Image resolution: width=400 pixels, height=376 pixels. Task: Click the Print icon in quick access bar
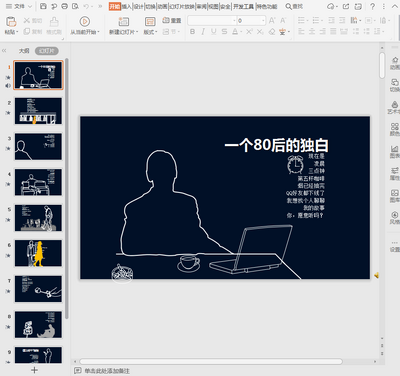(x=65, y=6)
